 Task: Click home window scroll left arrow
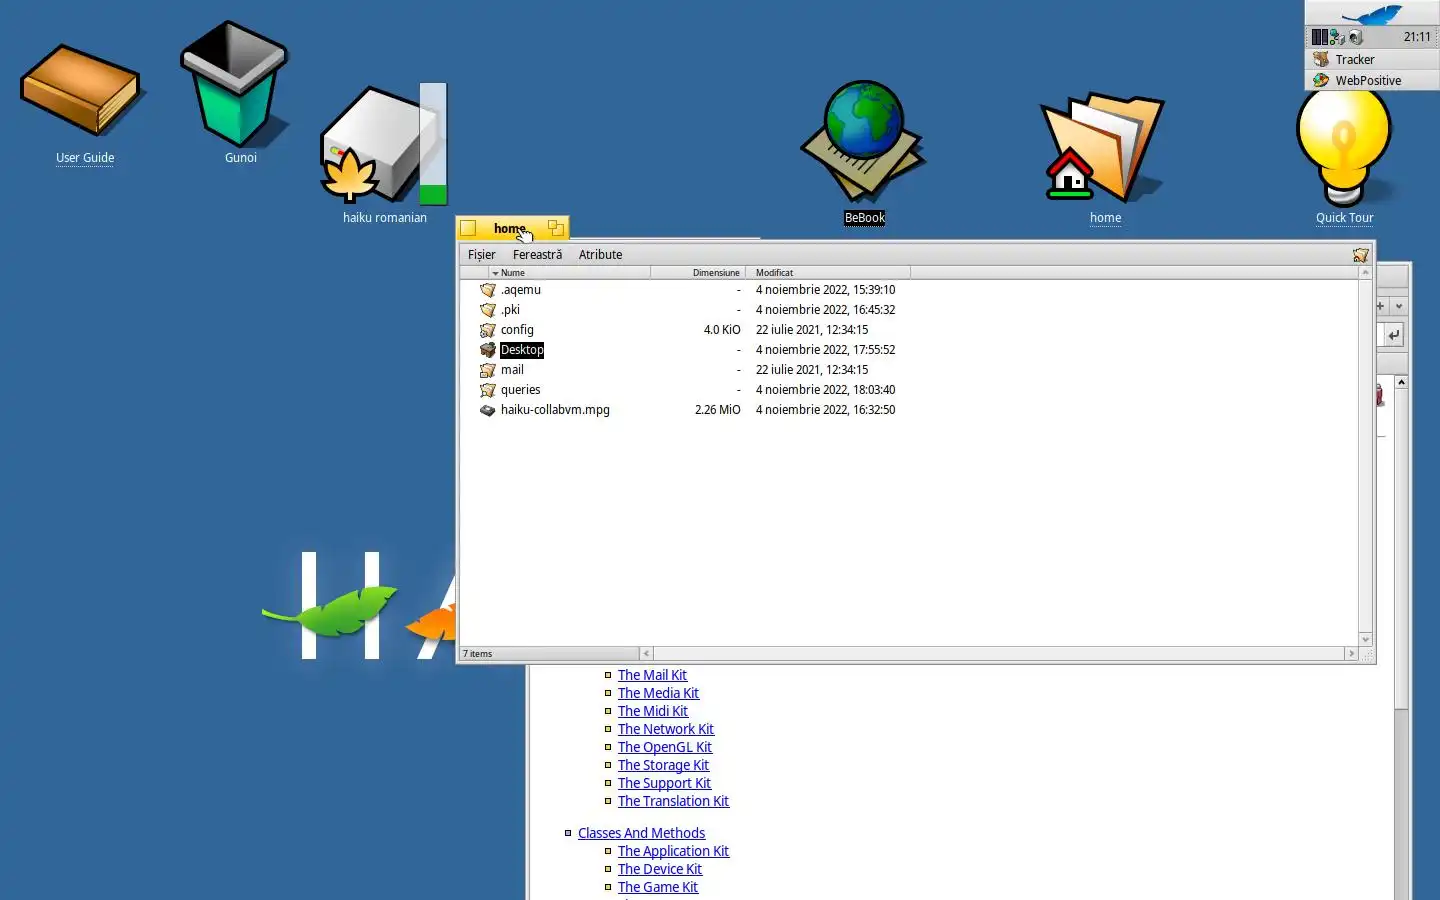(646, 654)
